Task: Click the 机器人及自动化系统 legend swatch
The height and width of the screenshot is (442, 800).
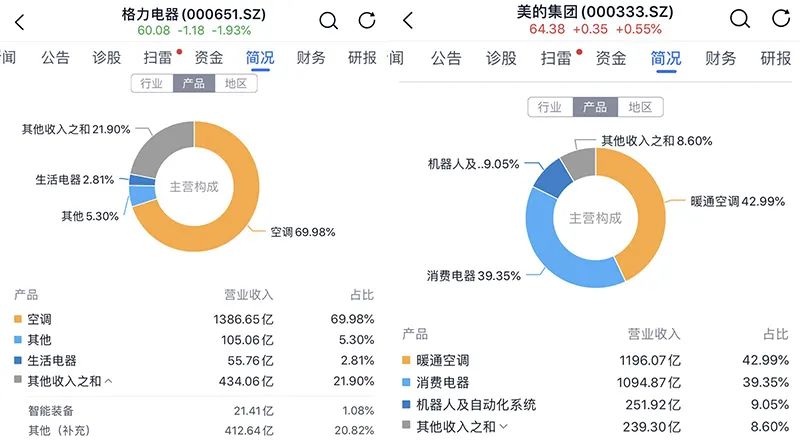Action: tap(406, 404)
